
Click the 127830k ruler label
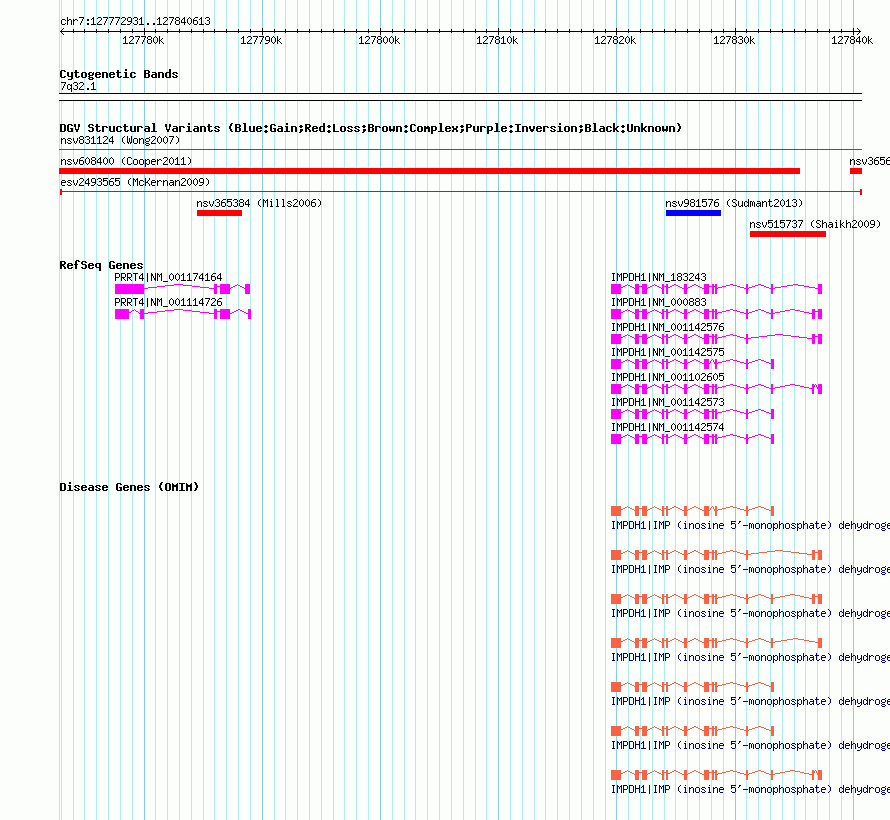(734, 40)
